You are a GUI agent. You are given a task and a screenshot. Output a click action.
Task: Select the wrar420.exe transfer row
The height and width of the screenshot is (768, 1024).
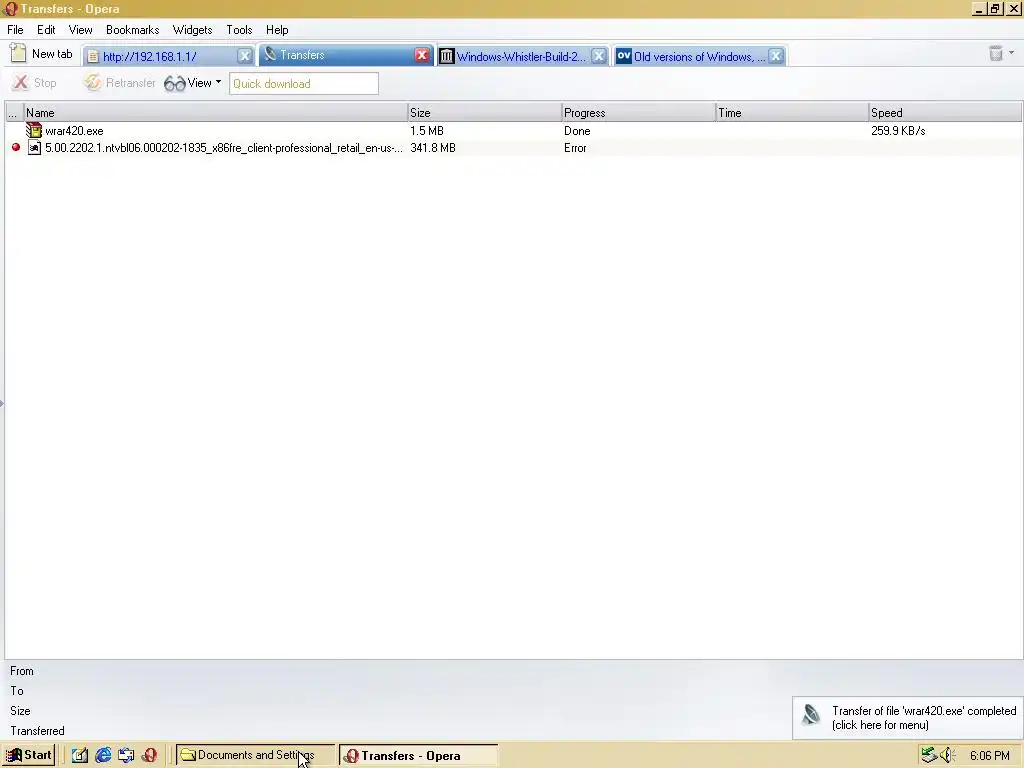coord(513,131)
